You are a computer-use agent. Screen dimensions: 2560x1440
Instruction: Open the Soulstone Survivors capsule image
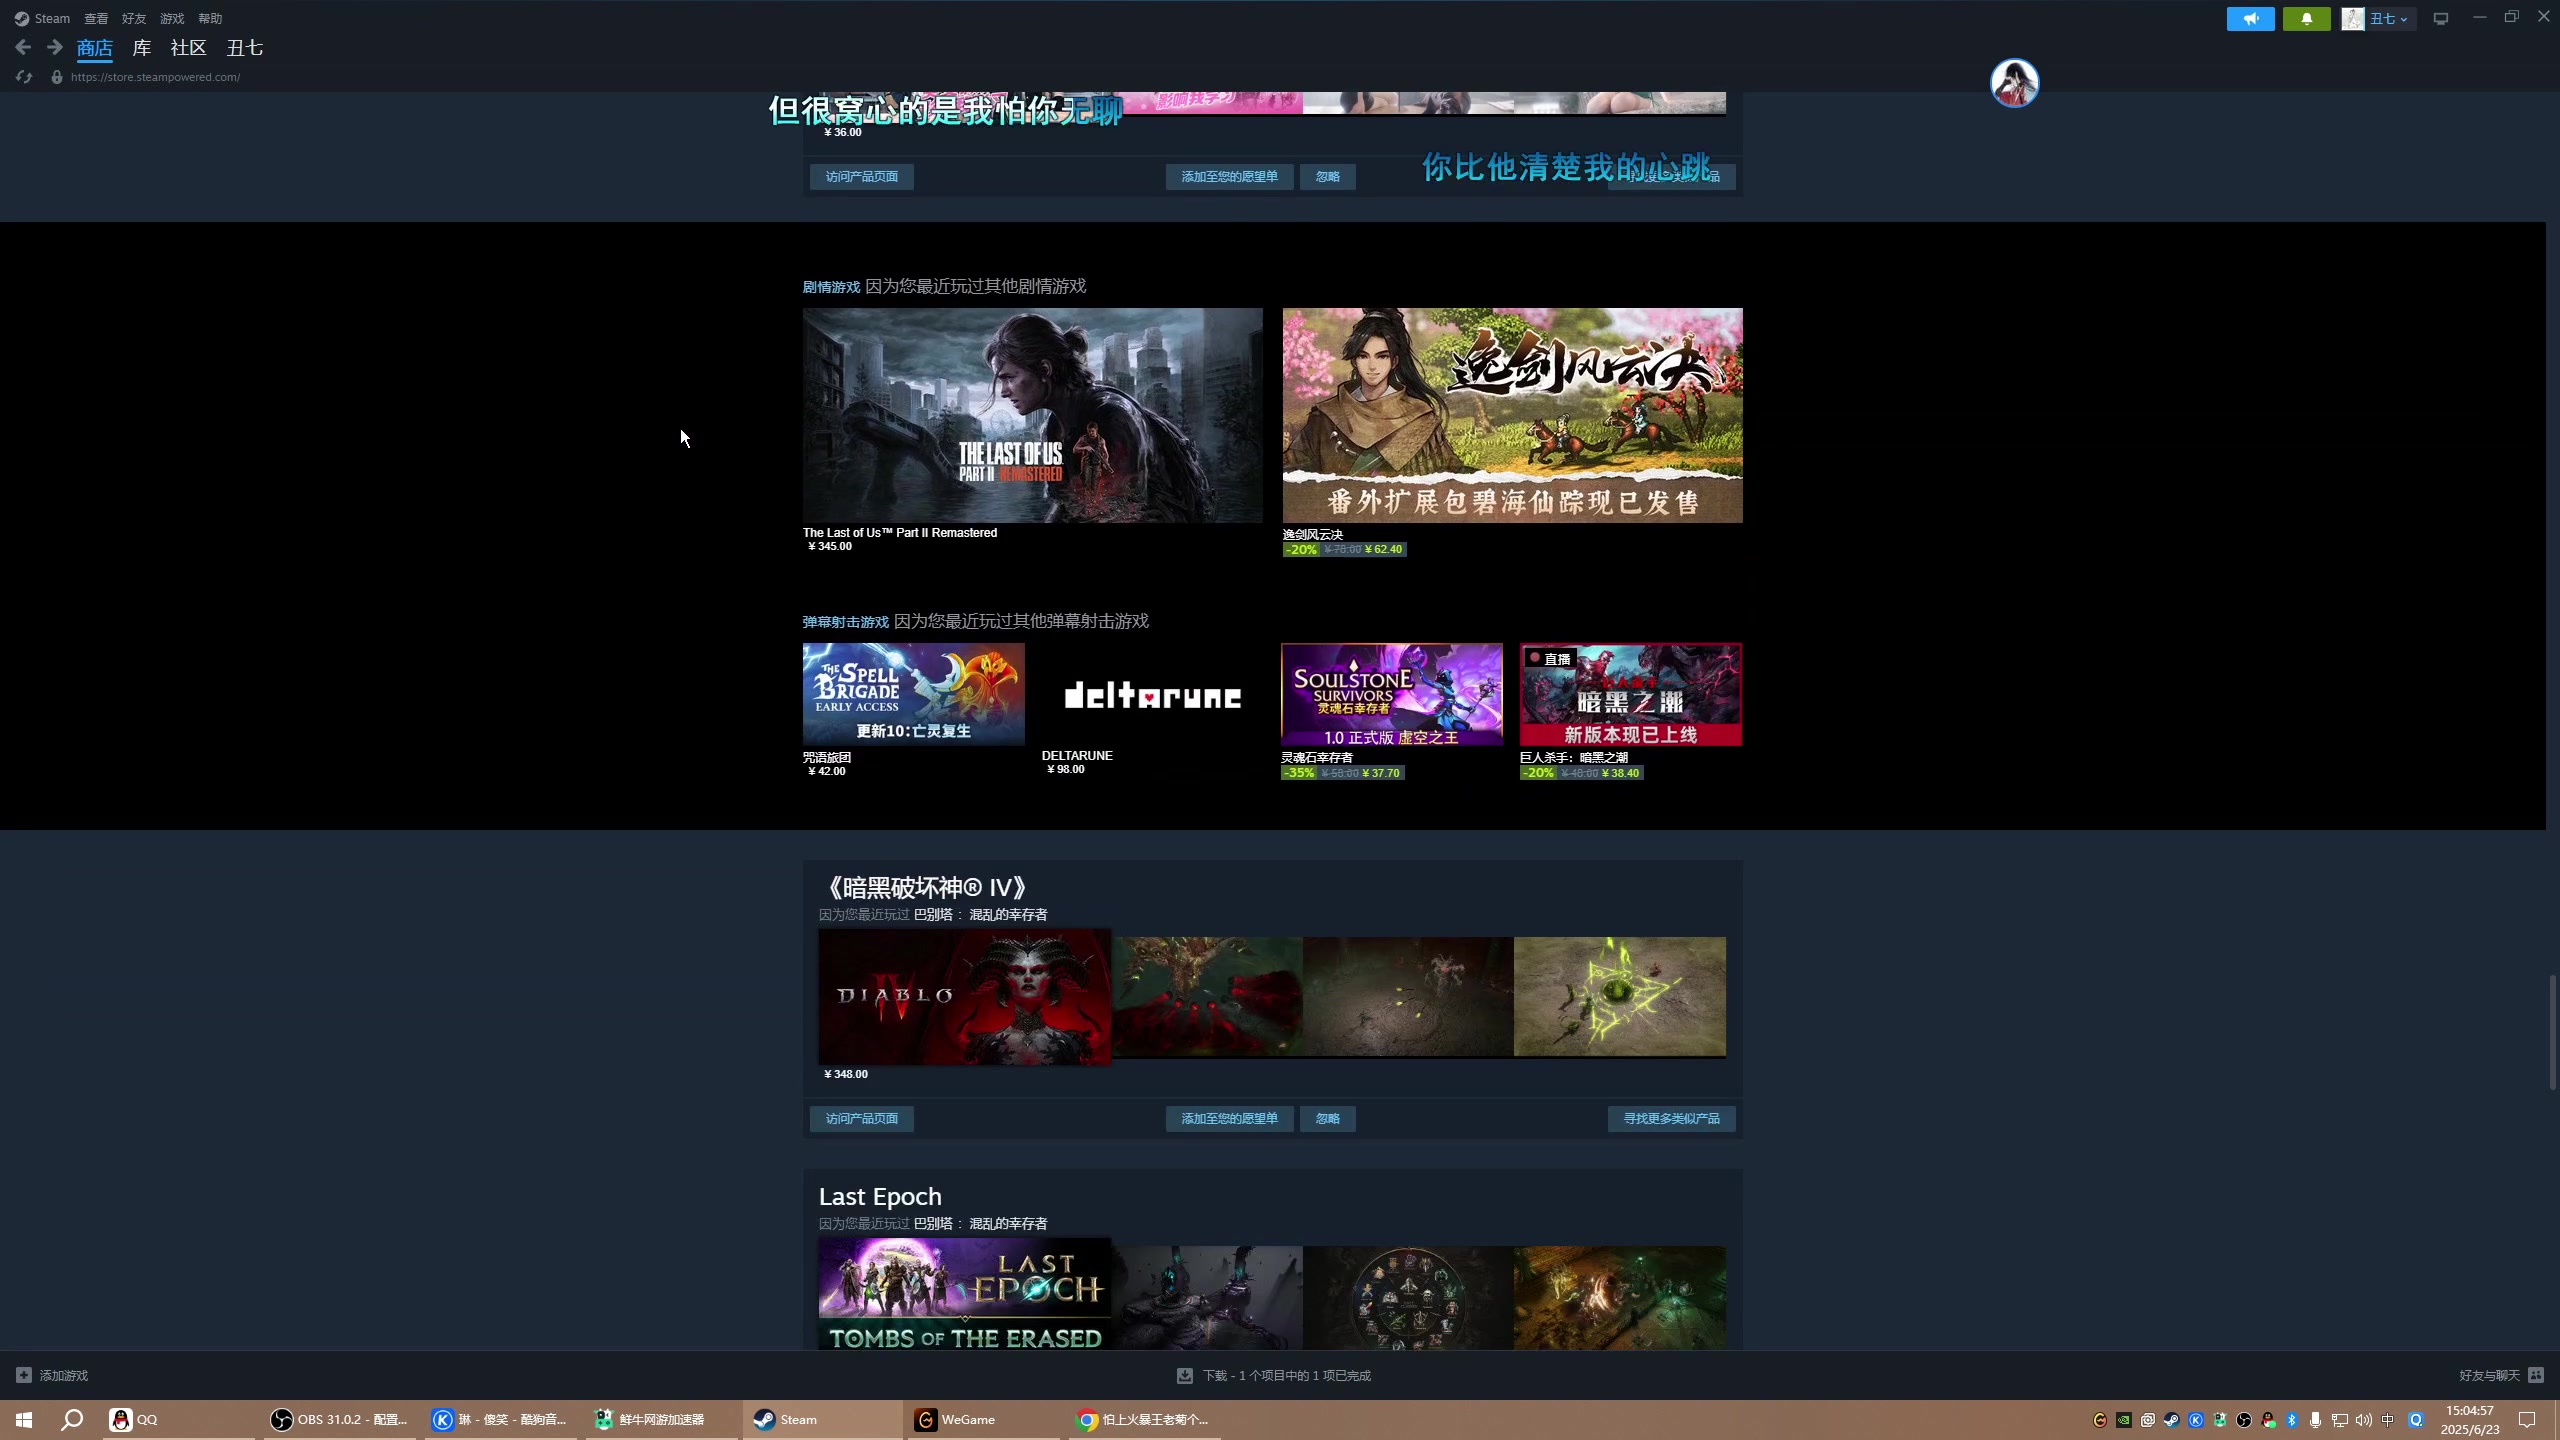(1391, 694)
